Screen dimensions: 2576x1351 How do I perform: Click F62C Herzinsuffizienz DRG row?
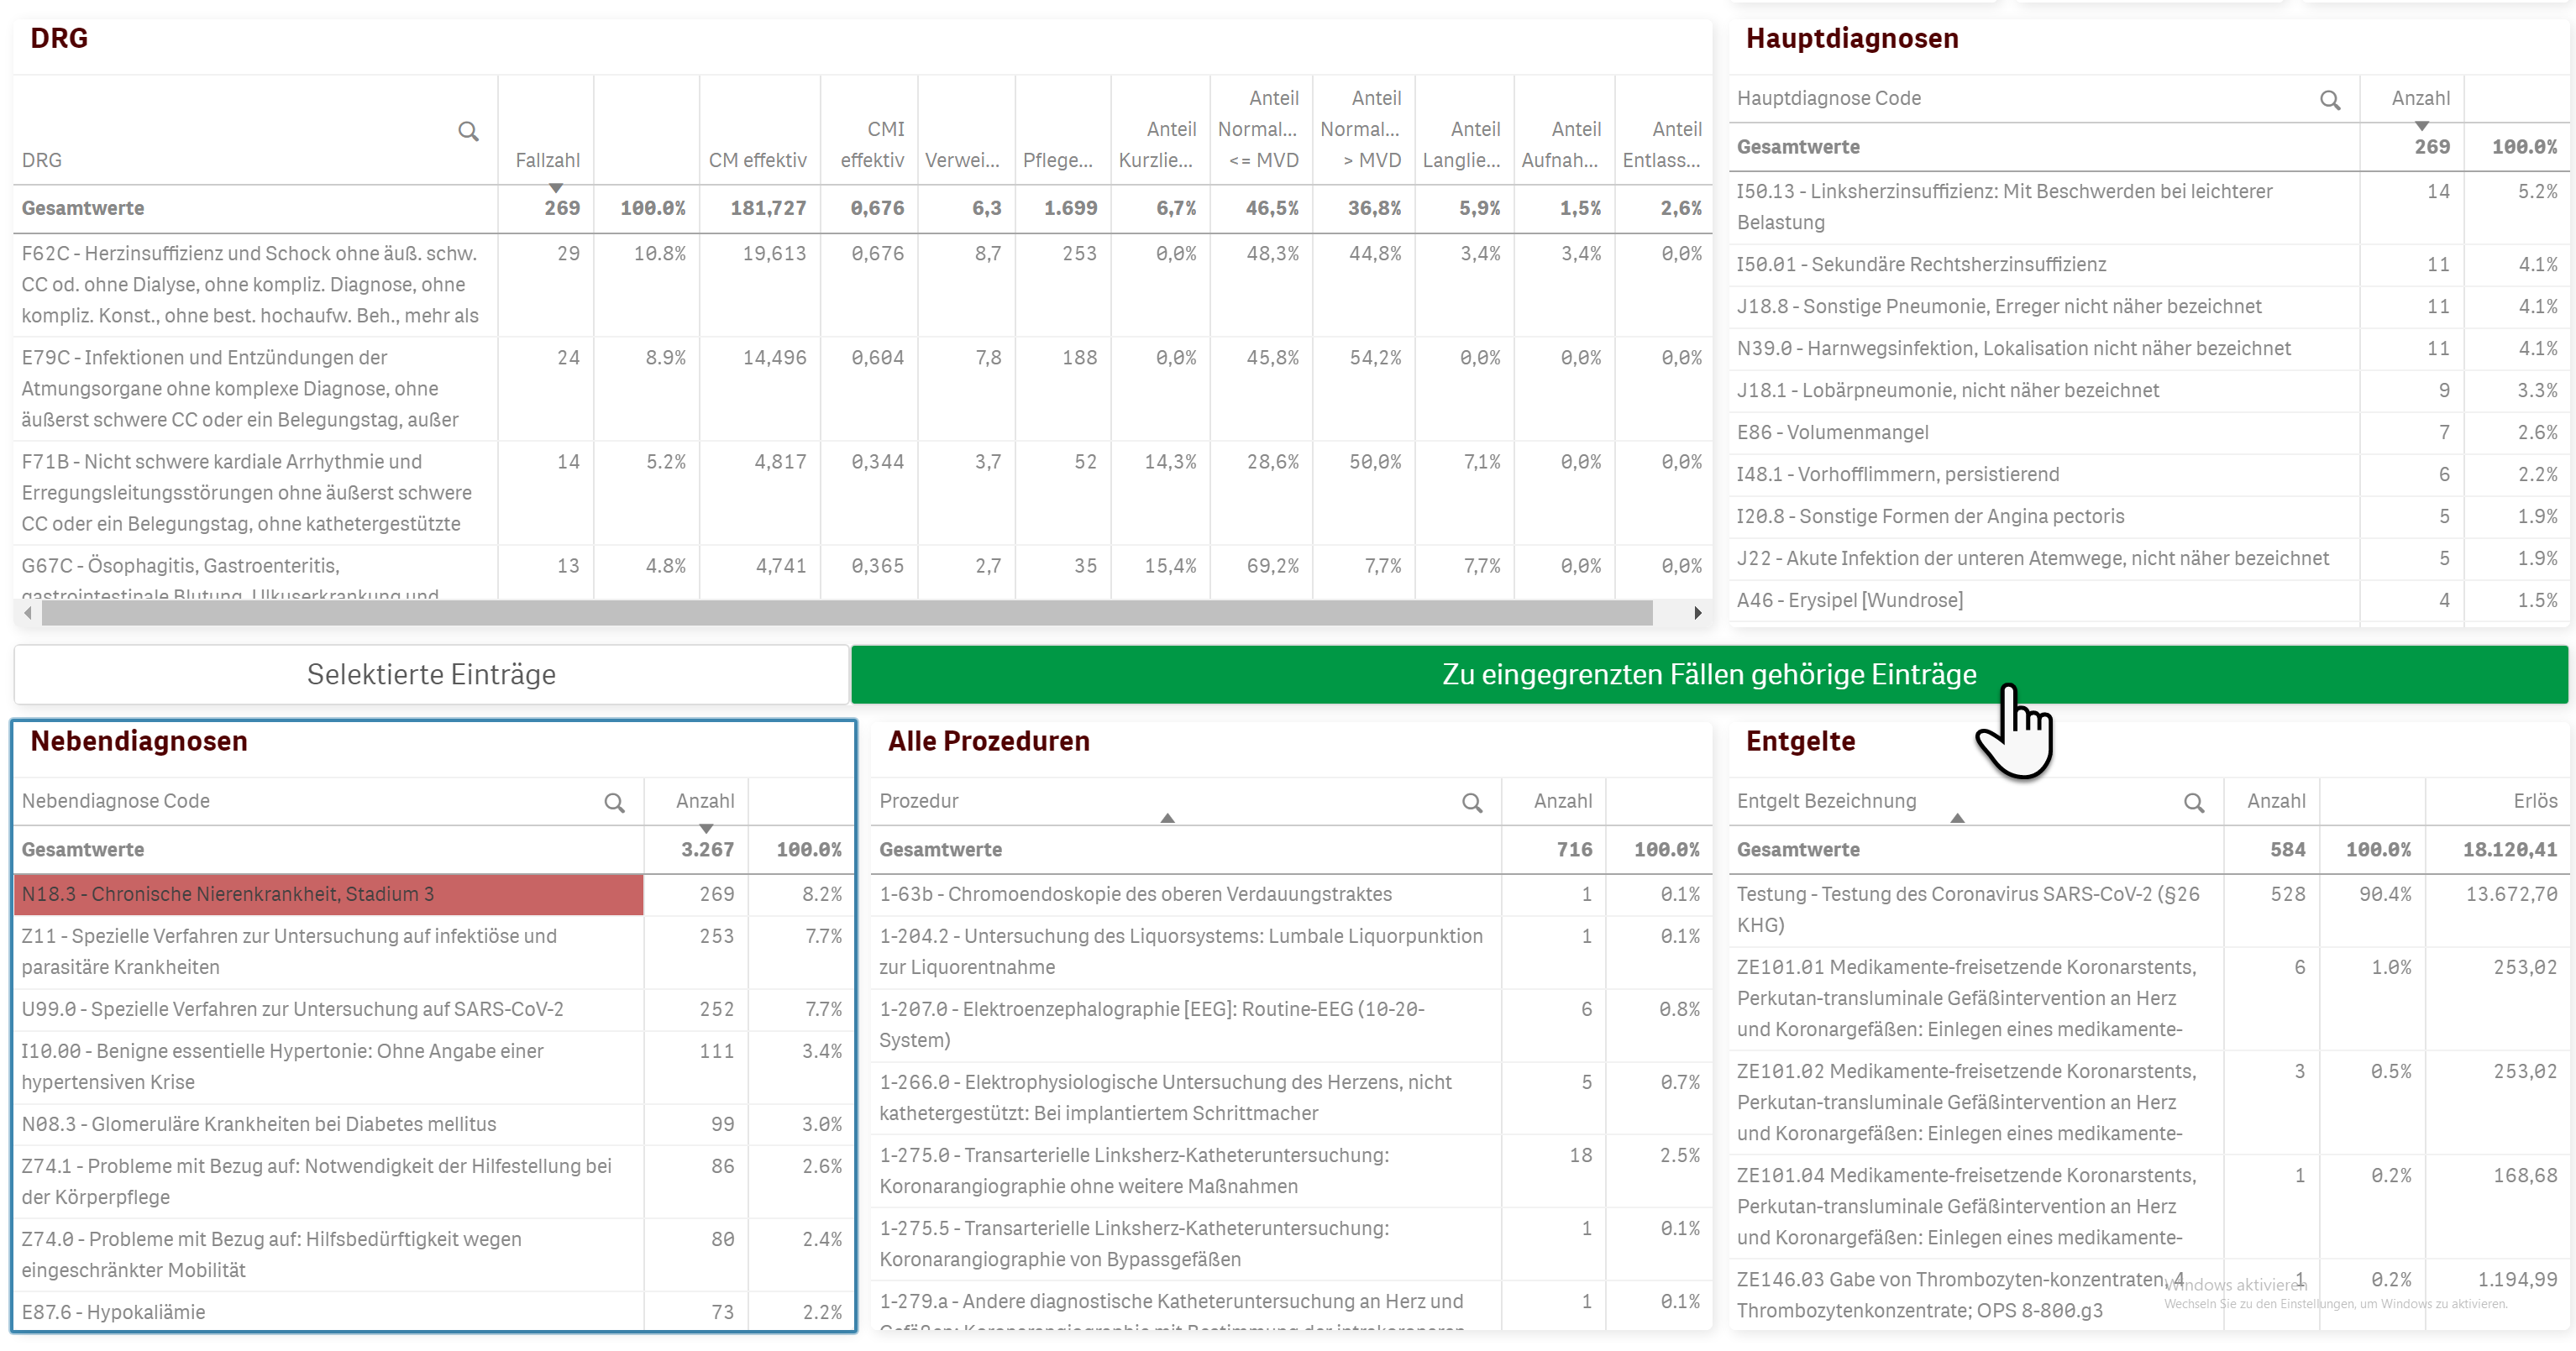[x=250, y=285]
